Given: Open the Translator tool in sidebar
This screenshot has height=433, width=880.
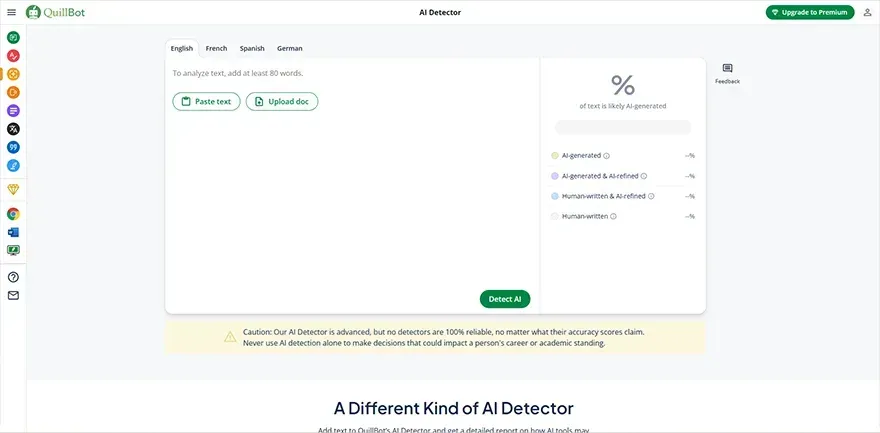Looking at the screenshot, I should coord(13,129).
